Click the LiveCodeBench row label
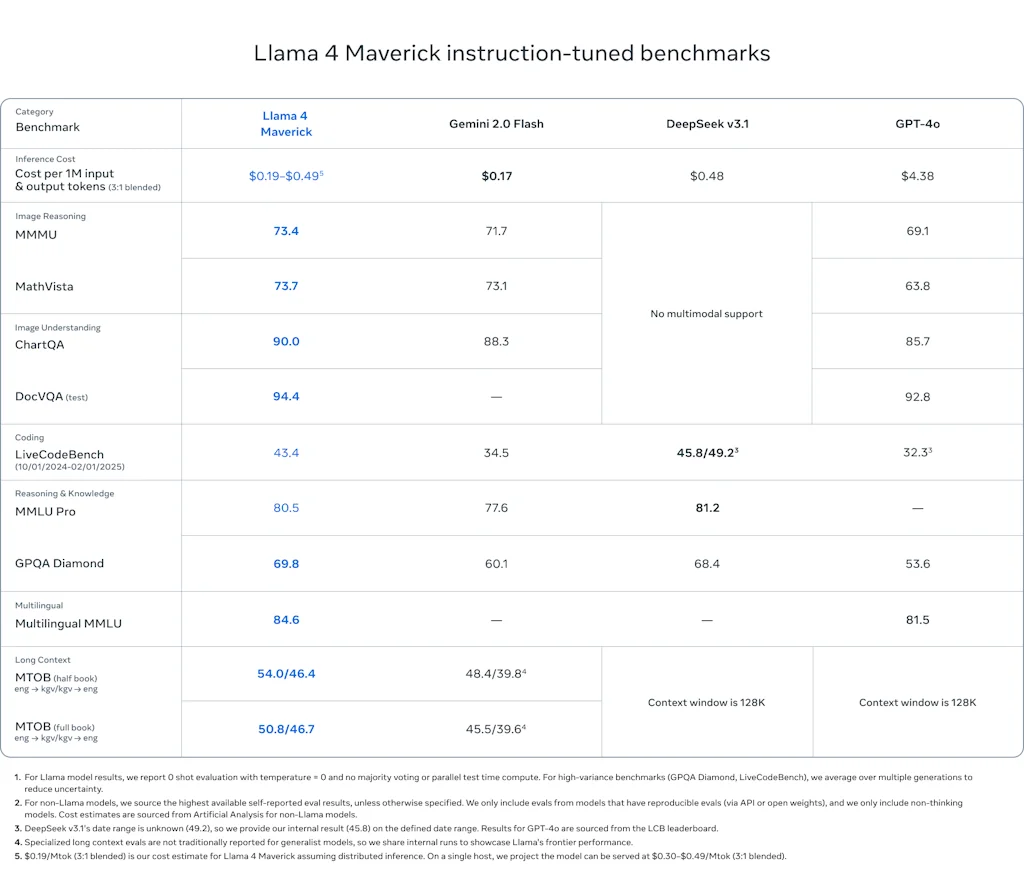This screenshot has height=874, width=1024. (59, 454)
